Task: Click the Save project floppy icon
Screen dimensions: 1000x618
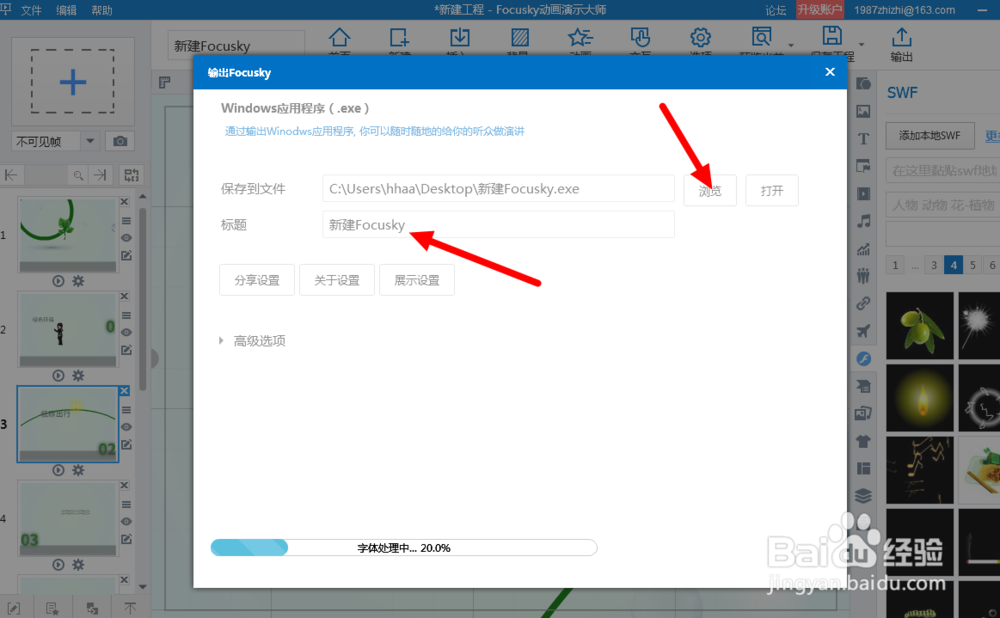Action: coord(832,36)
